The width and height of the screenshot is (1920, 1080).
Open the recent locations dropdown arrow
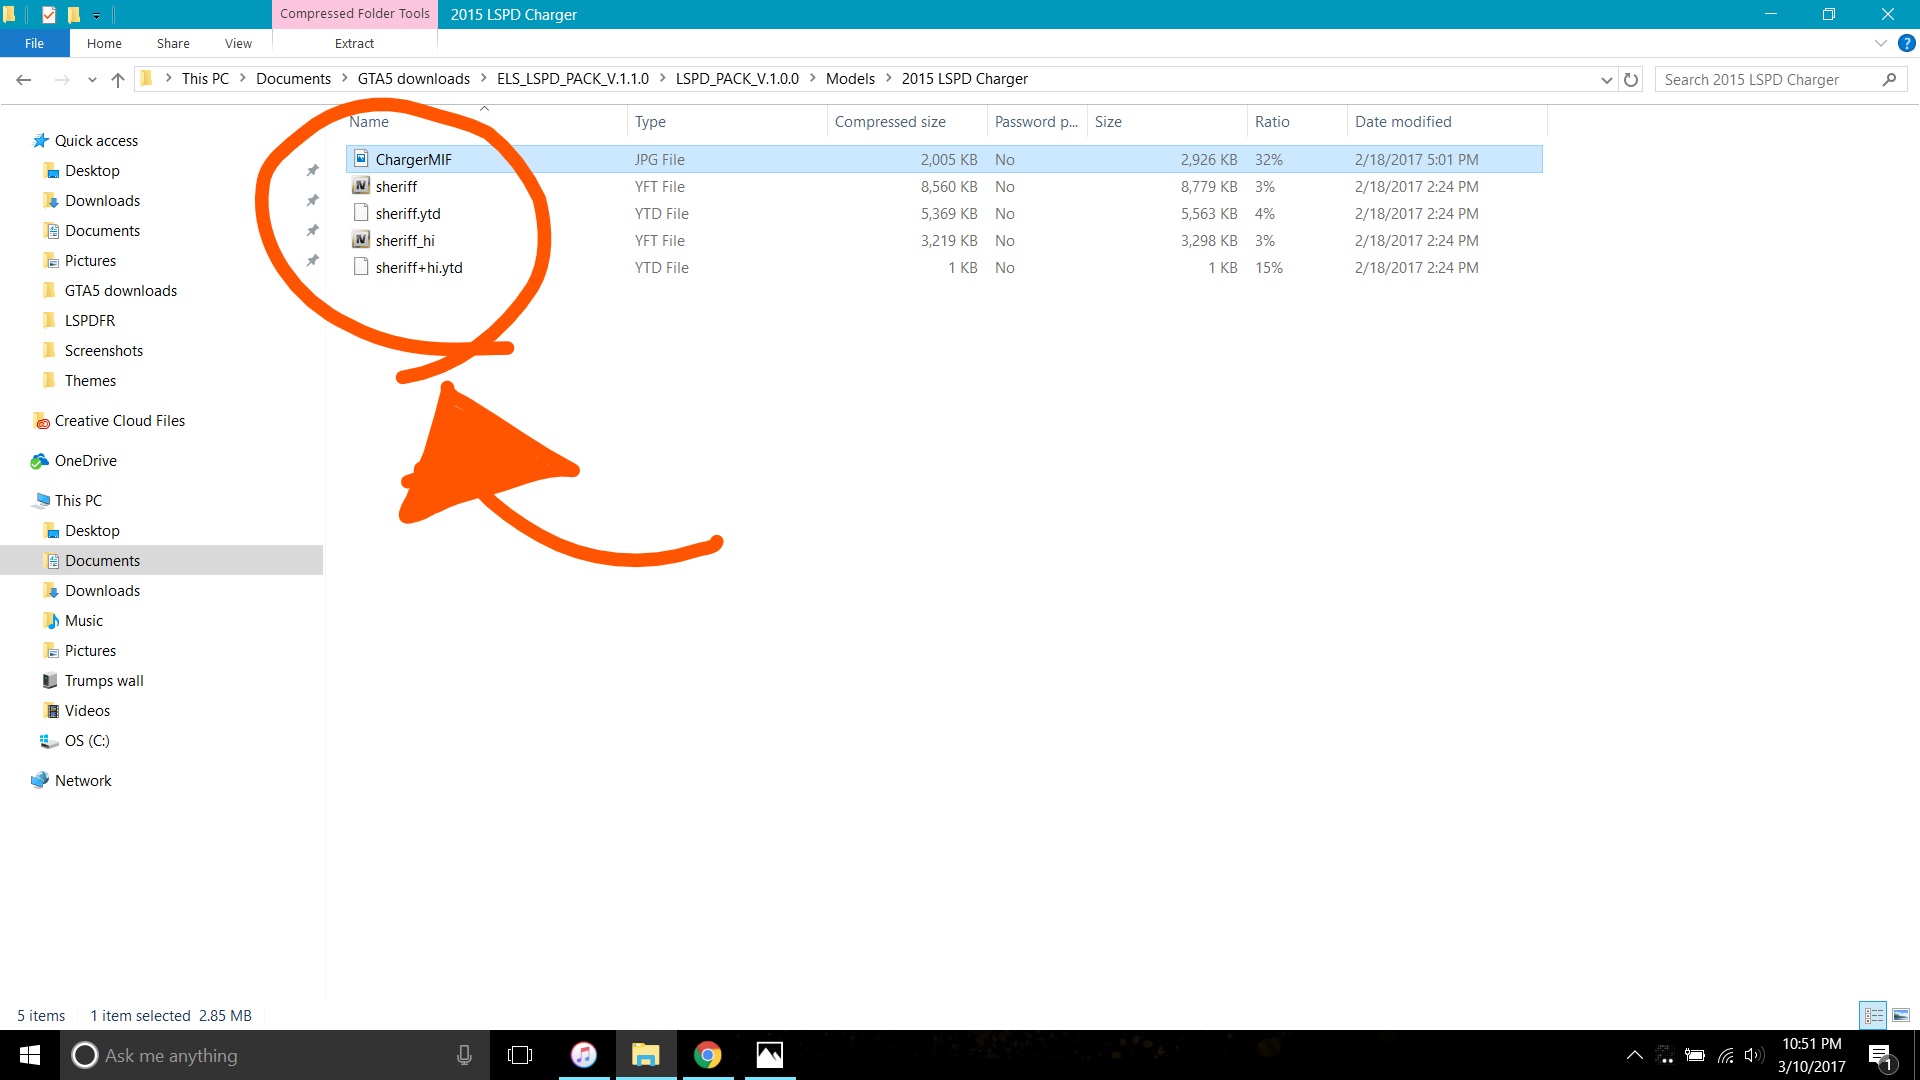[x=92, y=80]
